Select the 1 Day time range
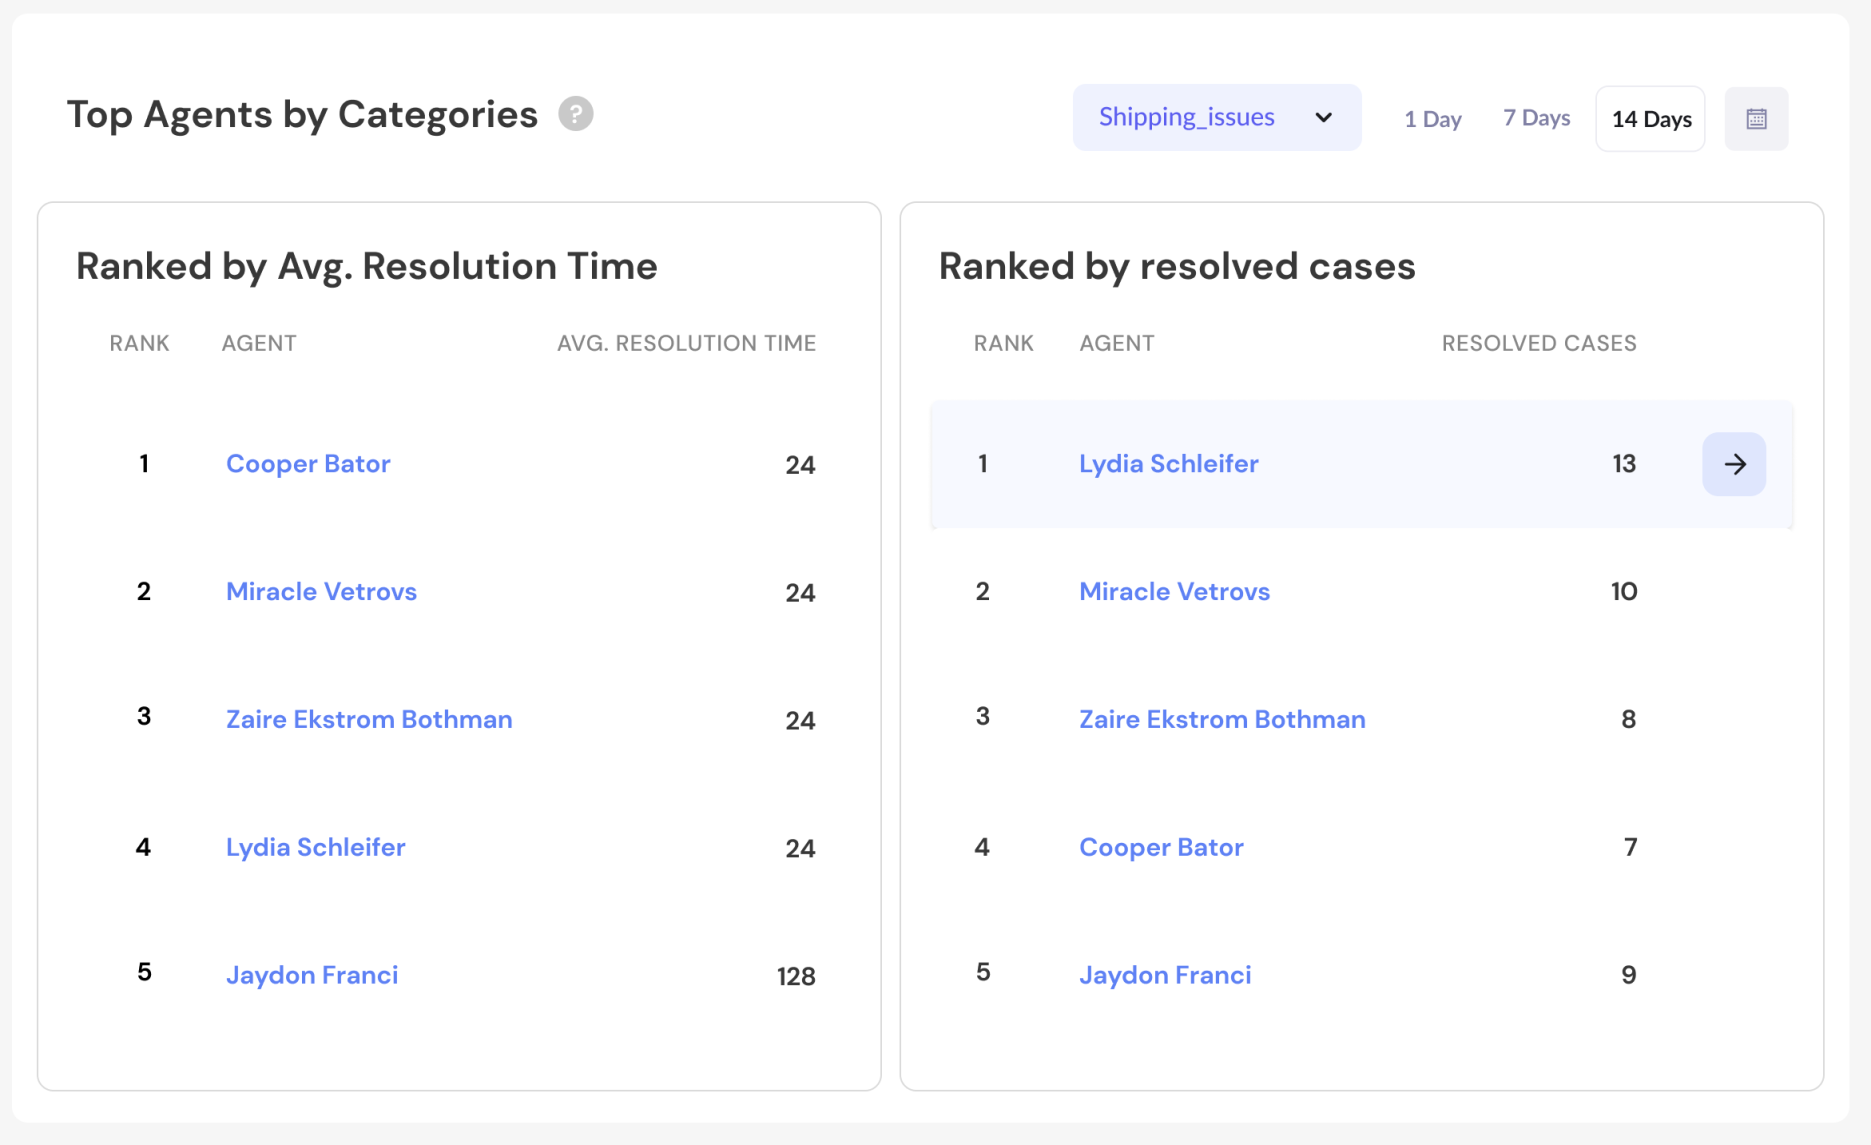This screenshot has height=1145, width=1871. point(1432,119)
